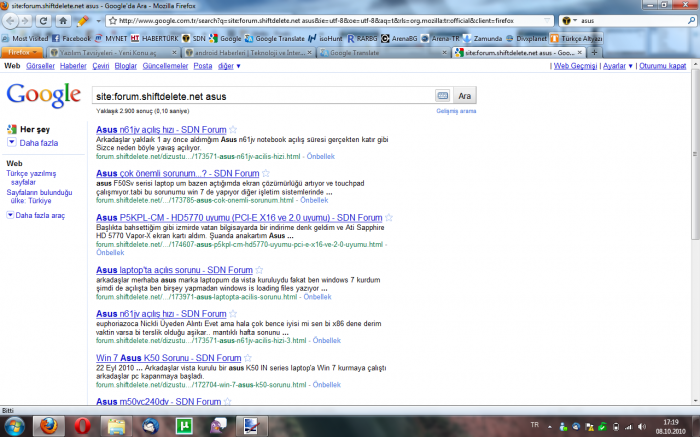Click the Web Geçmişi link

point(575,66)
